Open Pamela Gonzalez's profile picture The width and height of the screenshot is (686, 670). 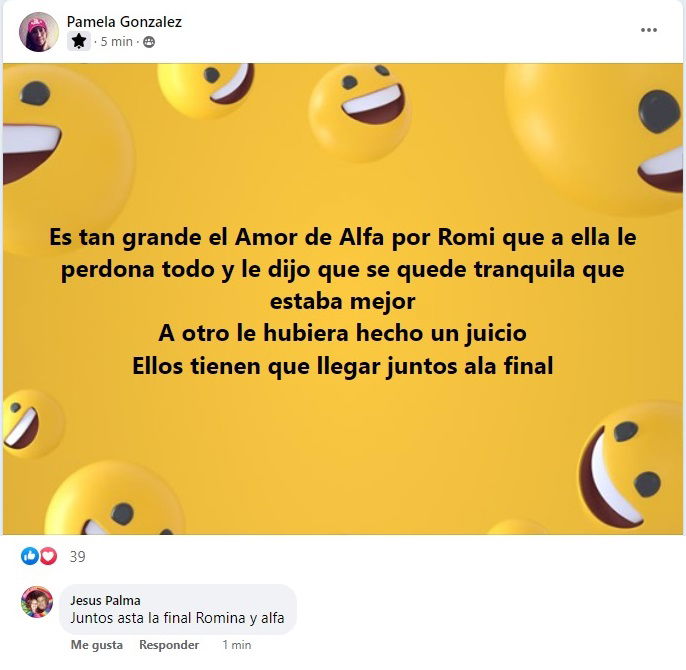38,32
